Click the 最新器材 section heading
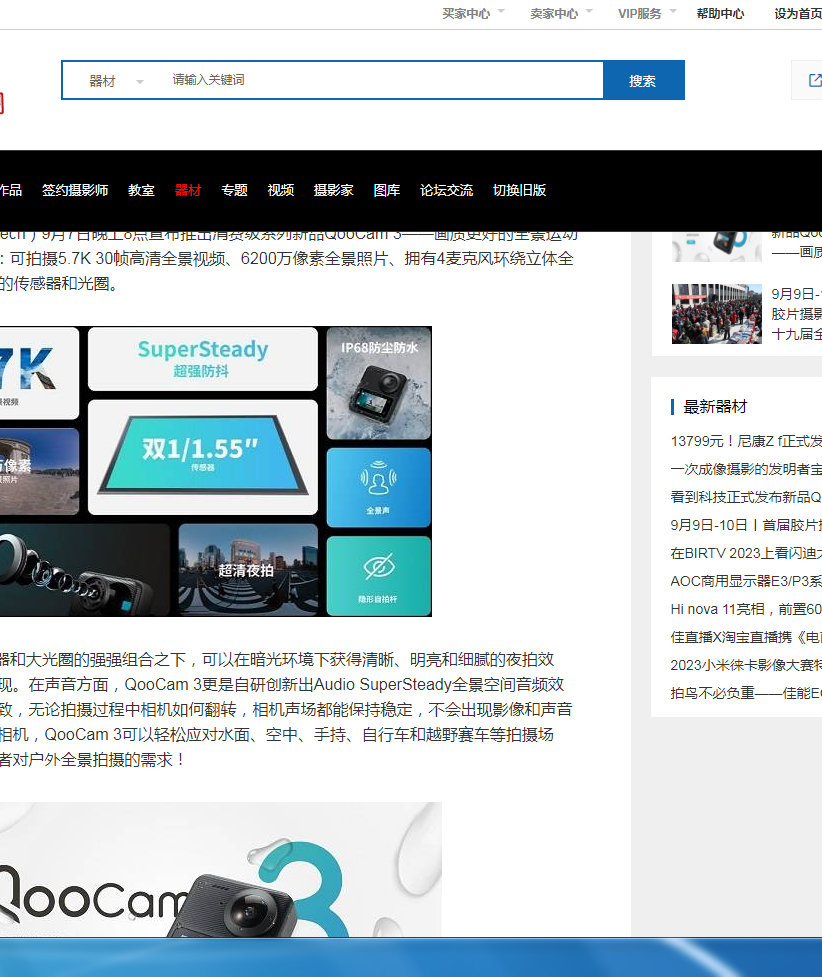 [x=715, y=407]
